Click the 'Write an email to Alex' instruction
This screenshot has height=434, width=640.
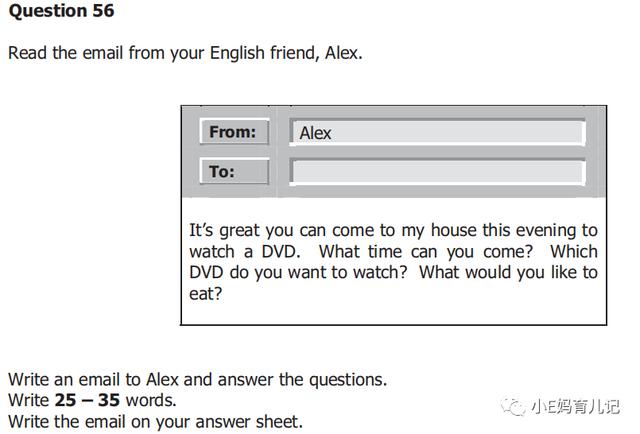click(x=197, y=380)
